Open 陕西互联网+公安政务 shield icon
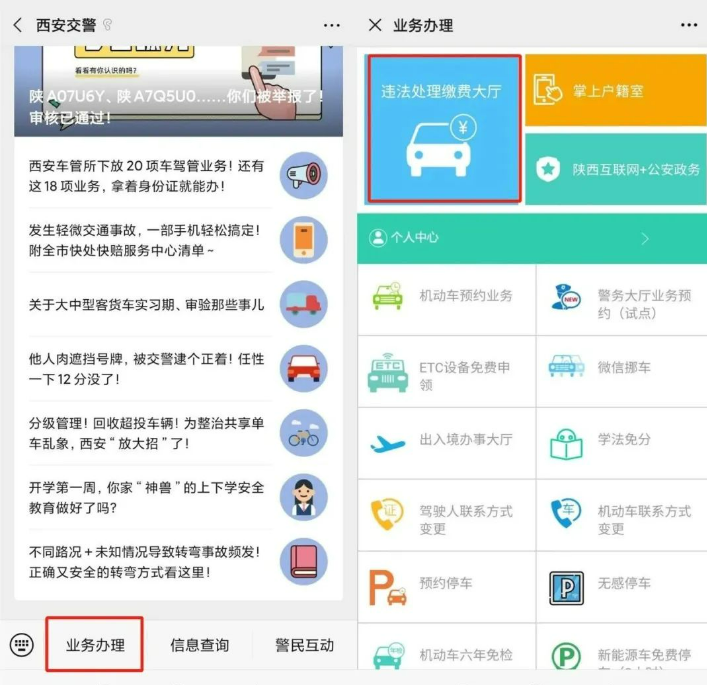 click(548, 169)
